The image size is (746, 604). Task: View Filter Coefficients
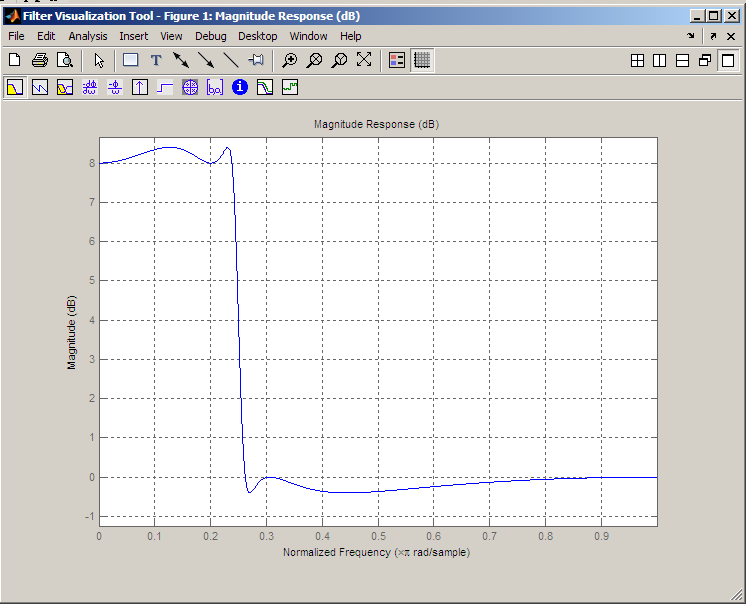(215, 87)
